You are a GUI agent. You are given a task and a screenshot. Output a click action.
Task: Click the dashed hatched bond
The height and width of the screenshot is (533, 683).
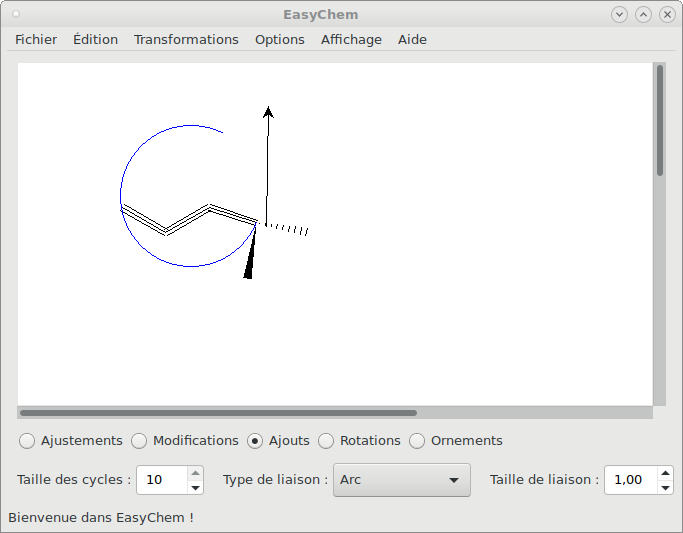click(287, 228)
